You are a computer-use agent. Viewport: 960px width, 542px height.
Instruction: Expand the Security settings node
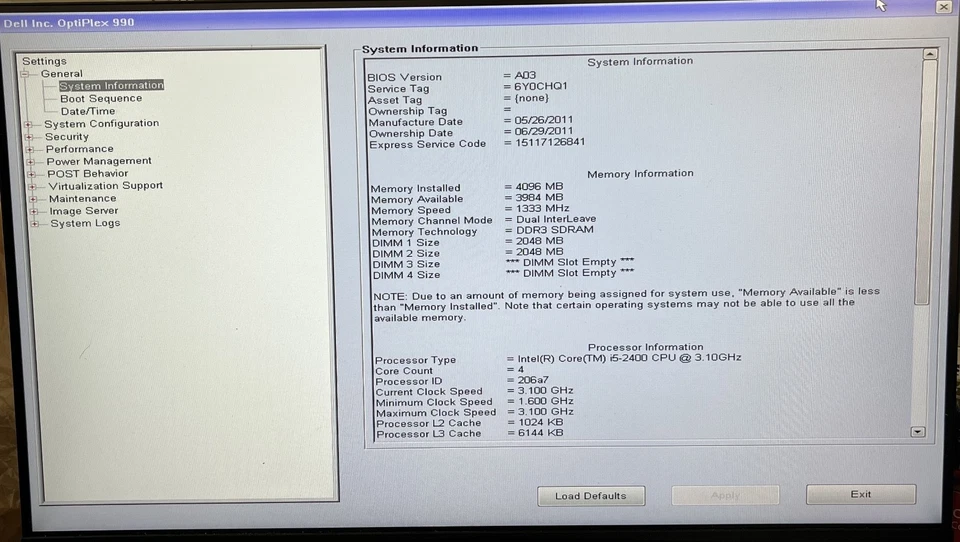point(29,137)
